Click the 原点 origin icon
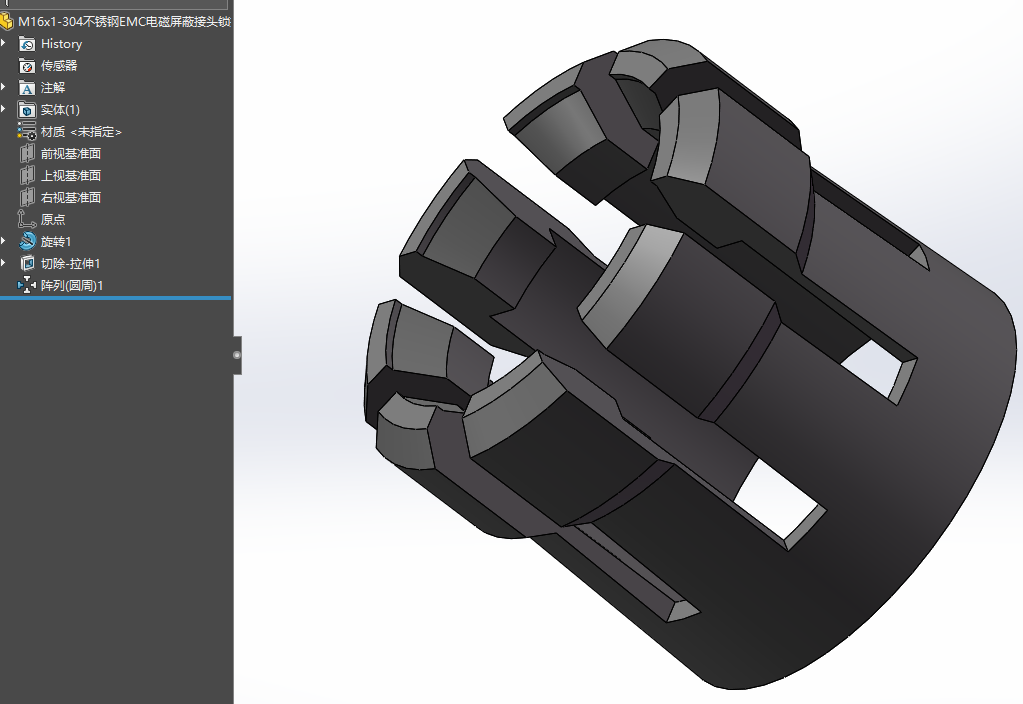 click(x=27, y=220)
